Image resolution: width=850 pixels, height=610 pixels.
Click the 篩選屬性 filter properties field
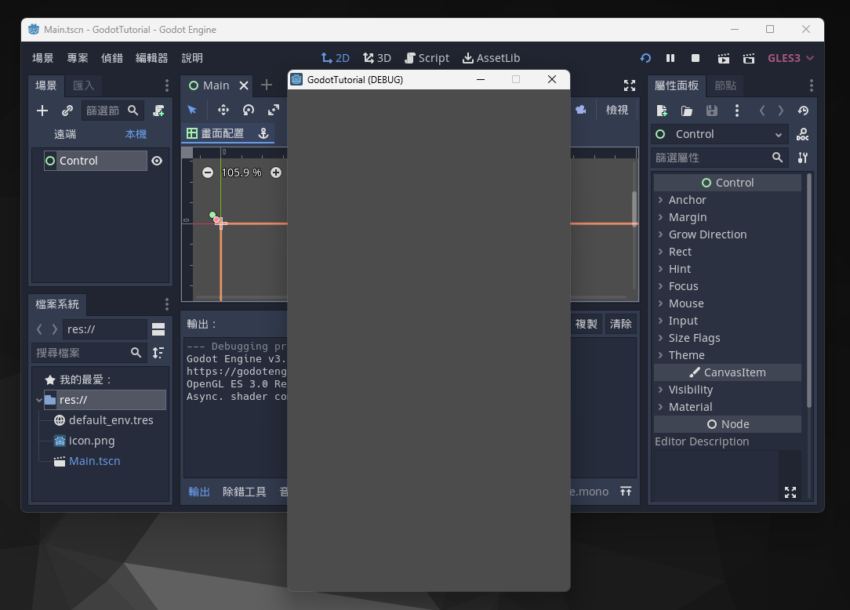coord(719,158)
